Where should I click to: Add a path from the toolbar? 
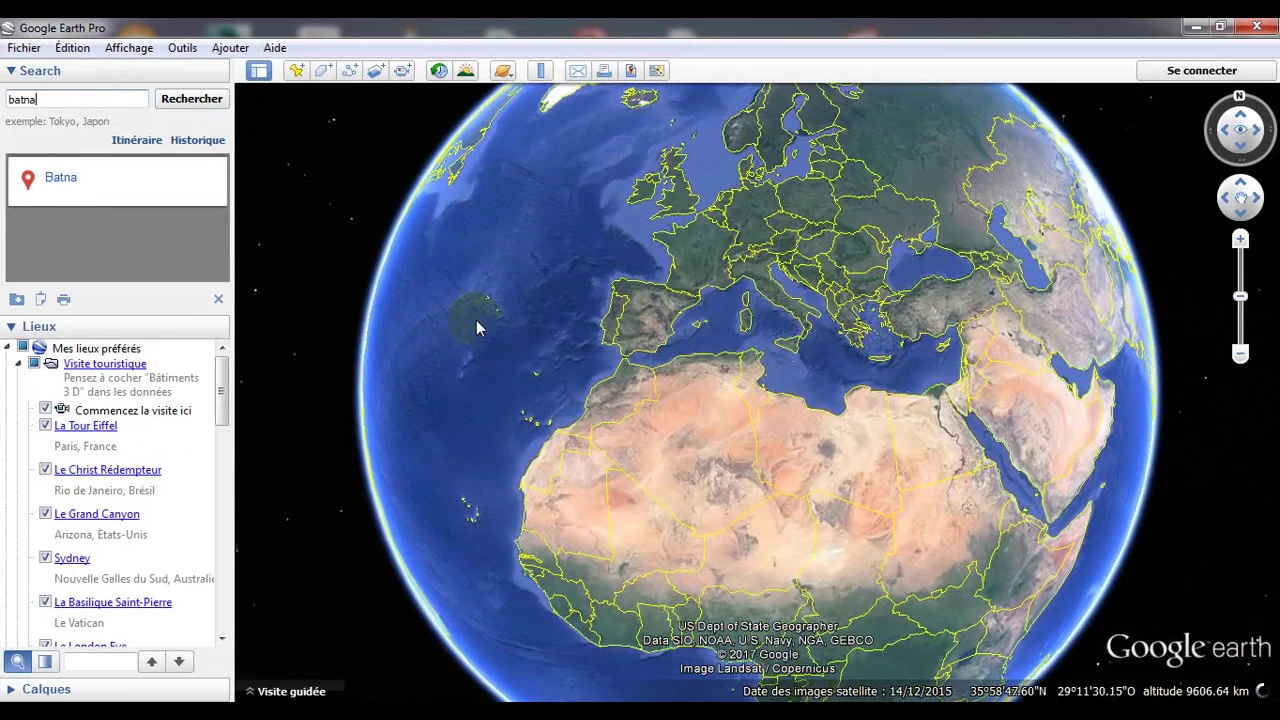[x=350, y=71]
